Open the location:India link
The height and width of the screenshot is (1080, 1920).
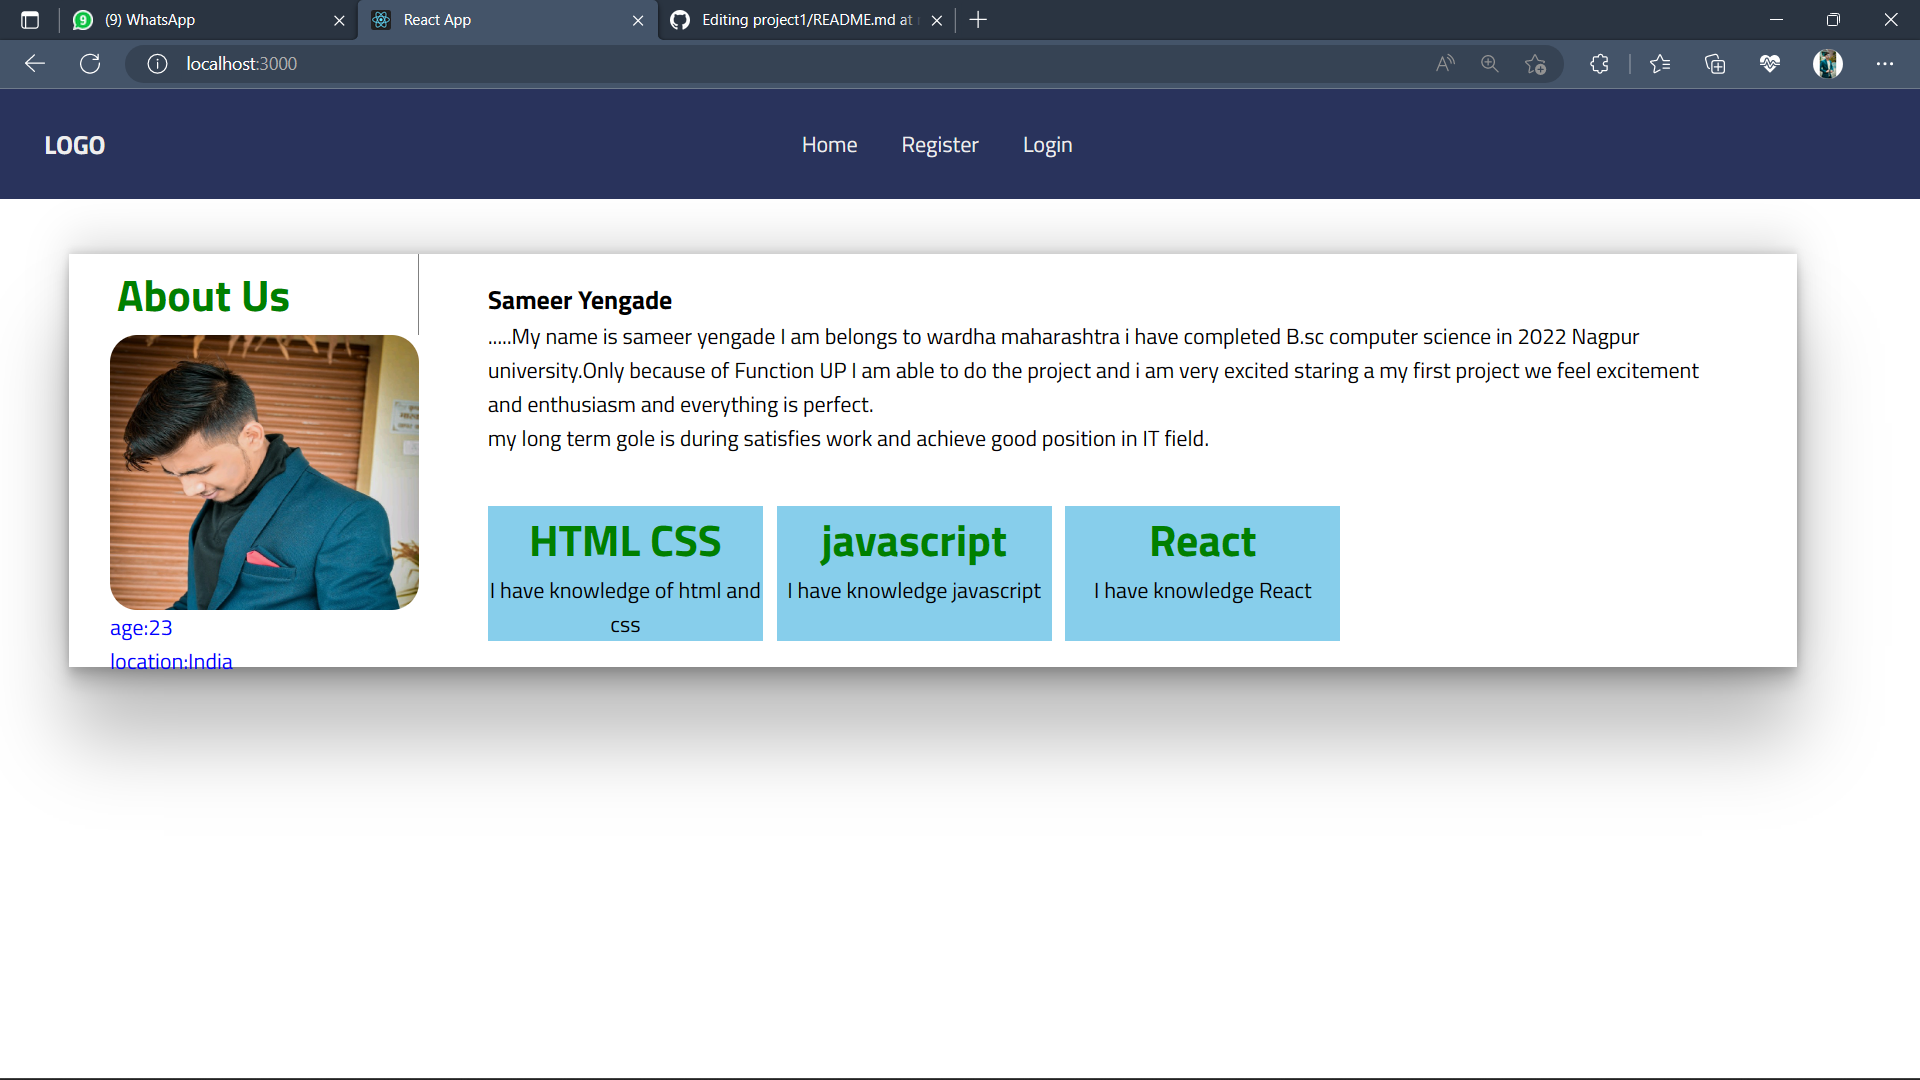(170, 661)
